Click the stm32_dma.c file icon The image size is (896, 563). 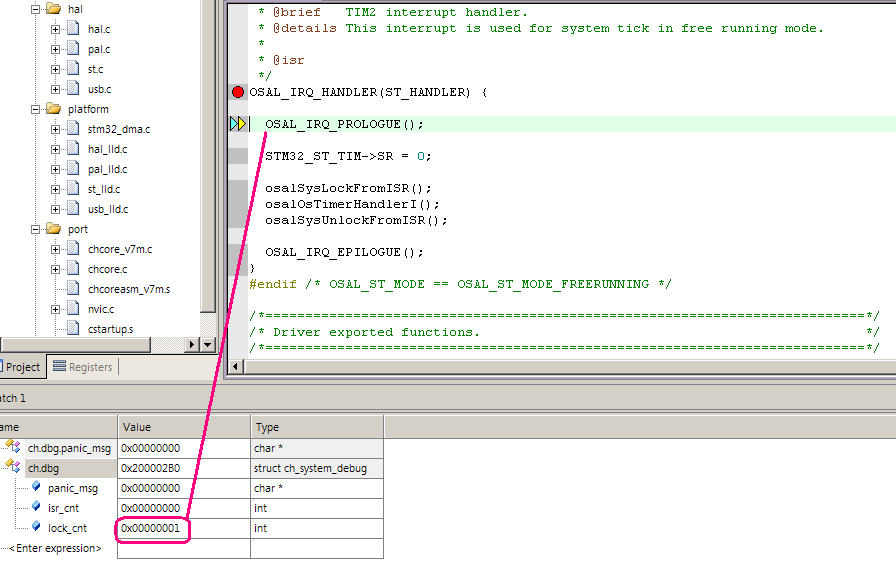point(73,129)
